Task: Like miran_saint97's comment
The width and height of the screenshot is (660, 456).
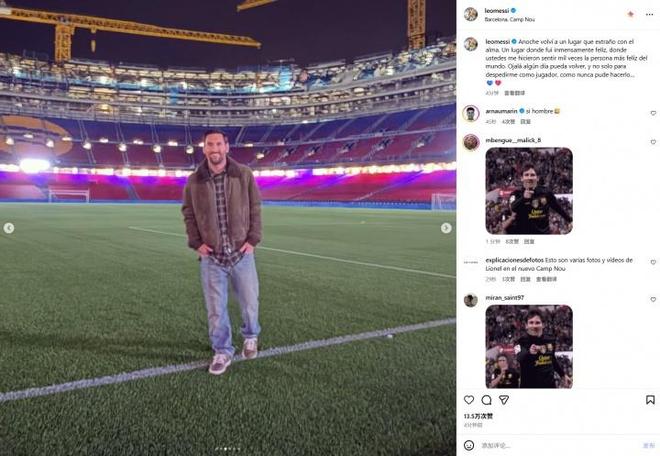Action: click(653, 298)
